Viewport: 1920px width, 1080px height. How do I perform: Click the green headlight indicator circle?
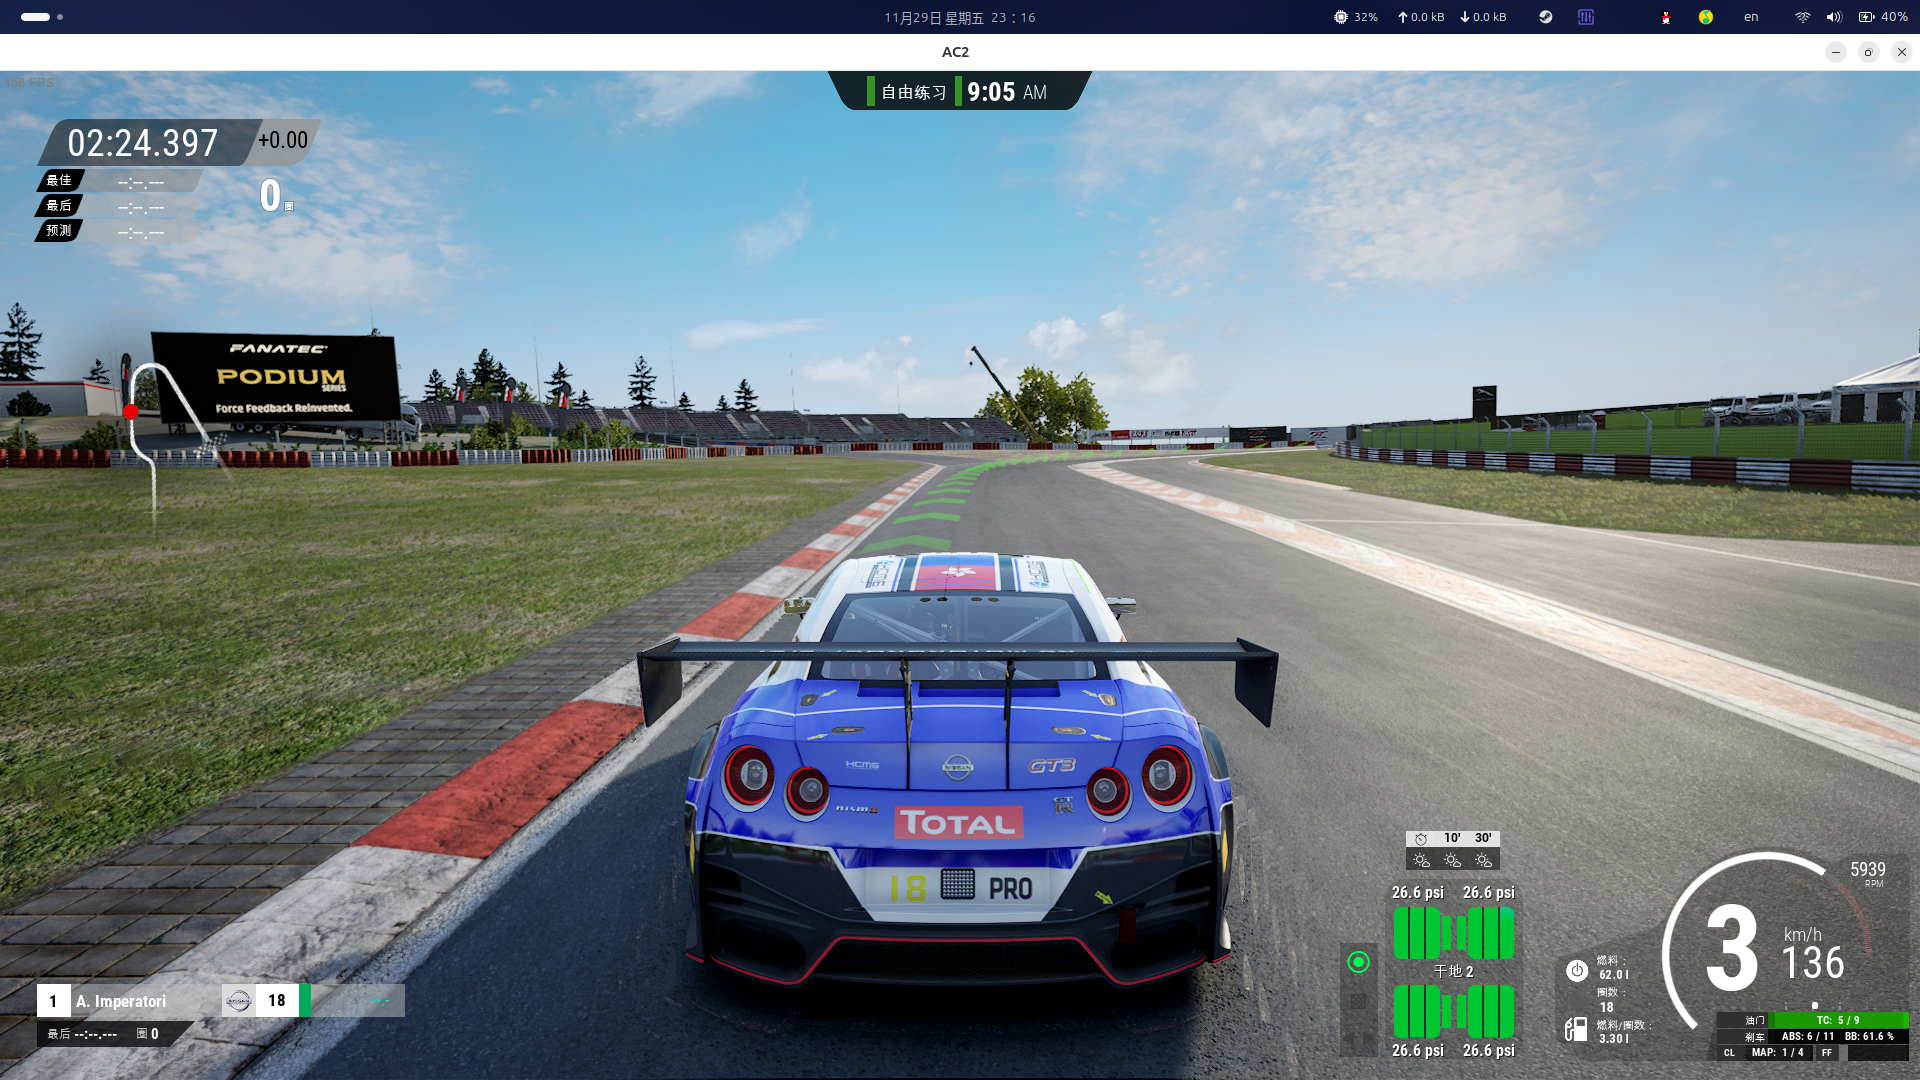(1358, 962)
